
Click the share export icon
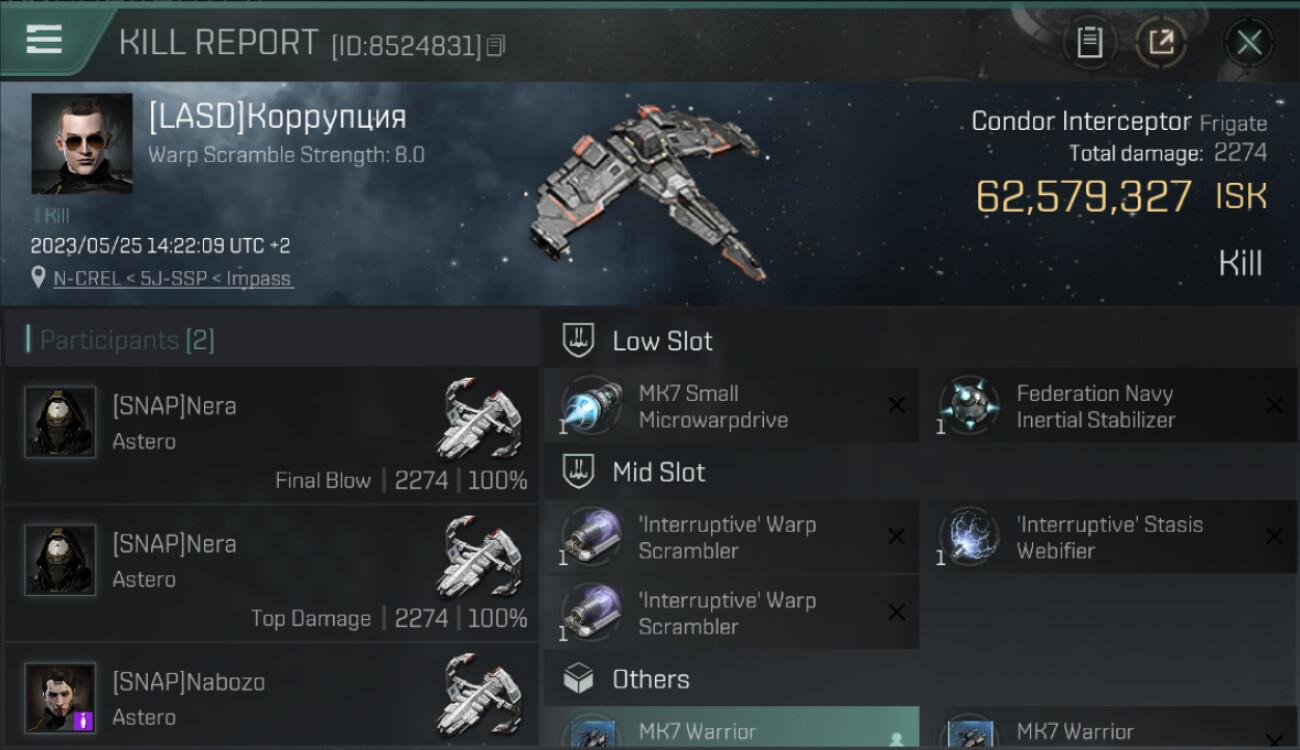(x=1161, y=42)
